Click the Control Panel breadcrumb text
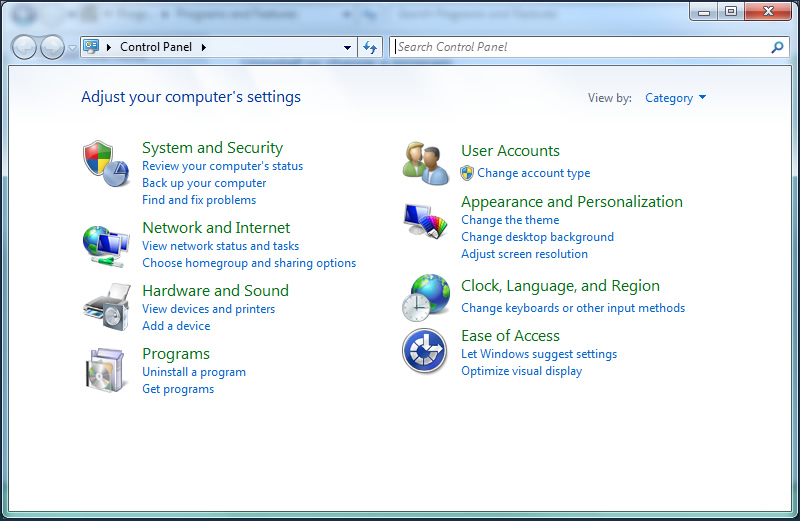 pyautogui.click(x=156, y=47)
